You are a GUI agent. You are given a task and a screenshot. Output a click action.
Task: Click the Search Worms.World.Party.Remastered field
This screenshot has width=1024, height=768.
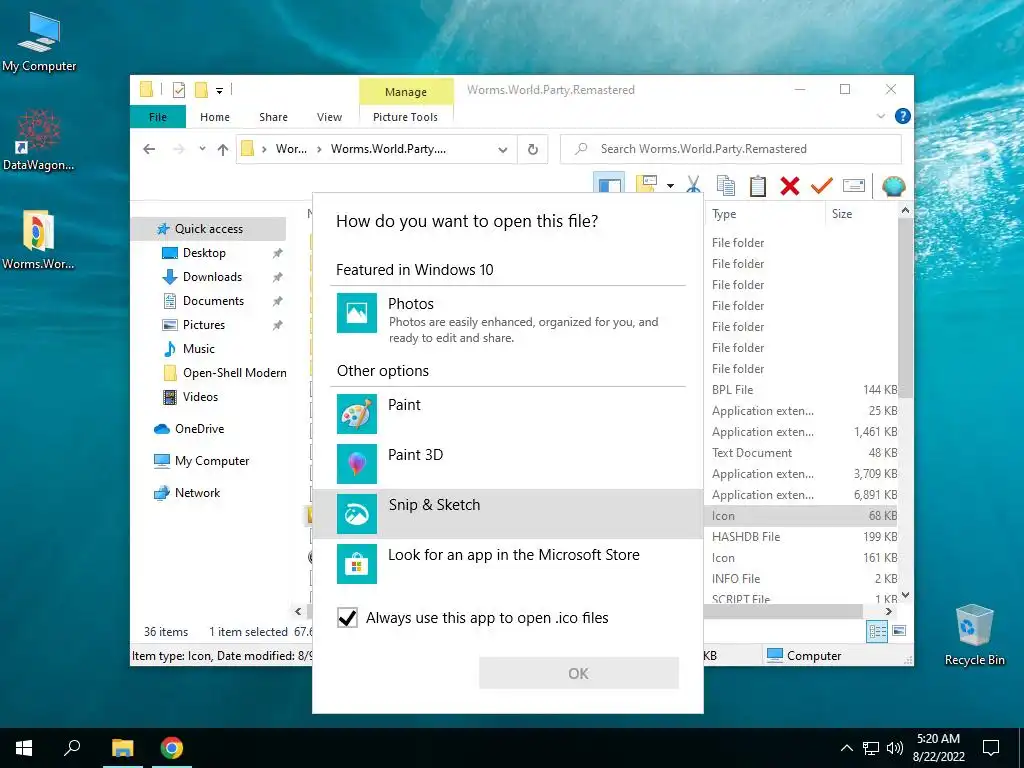[731, 149]
